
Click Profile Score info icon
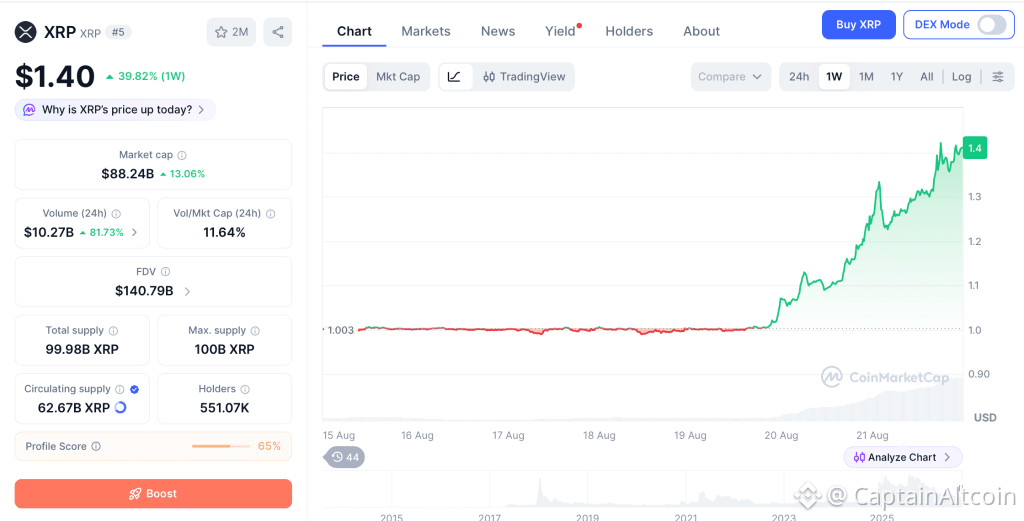click(96, 447)
